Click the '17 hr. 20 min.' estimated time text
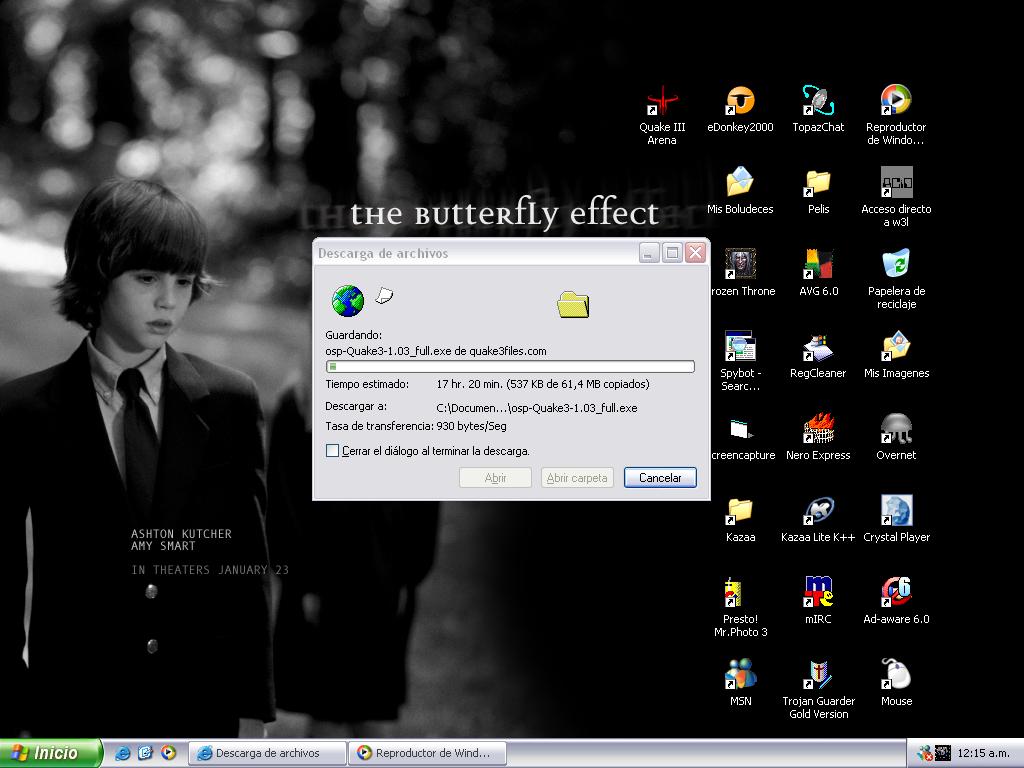Screen dimensions: 1024x768 click(x=469, y=384)
